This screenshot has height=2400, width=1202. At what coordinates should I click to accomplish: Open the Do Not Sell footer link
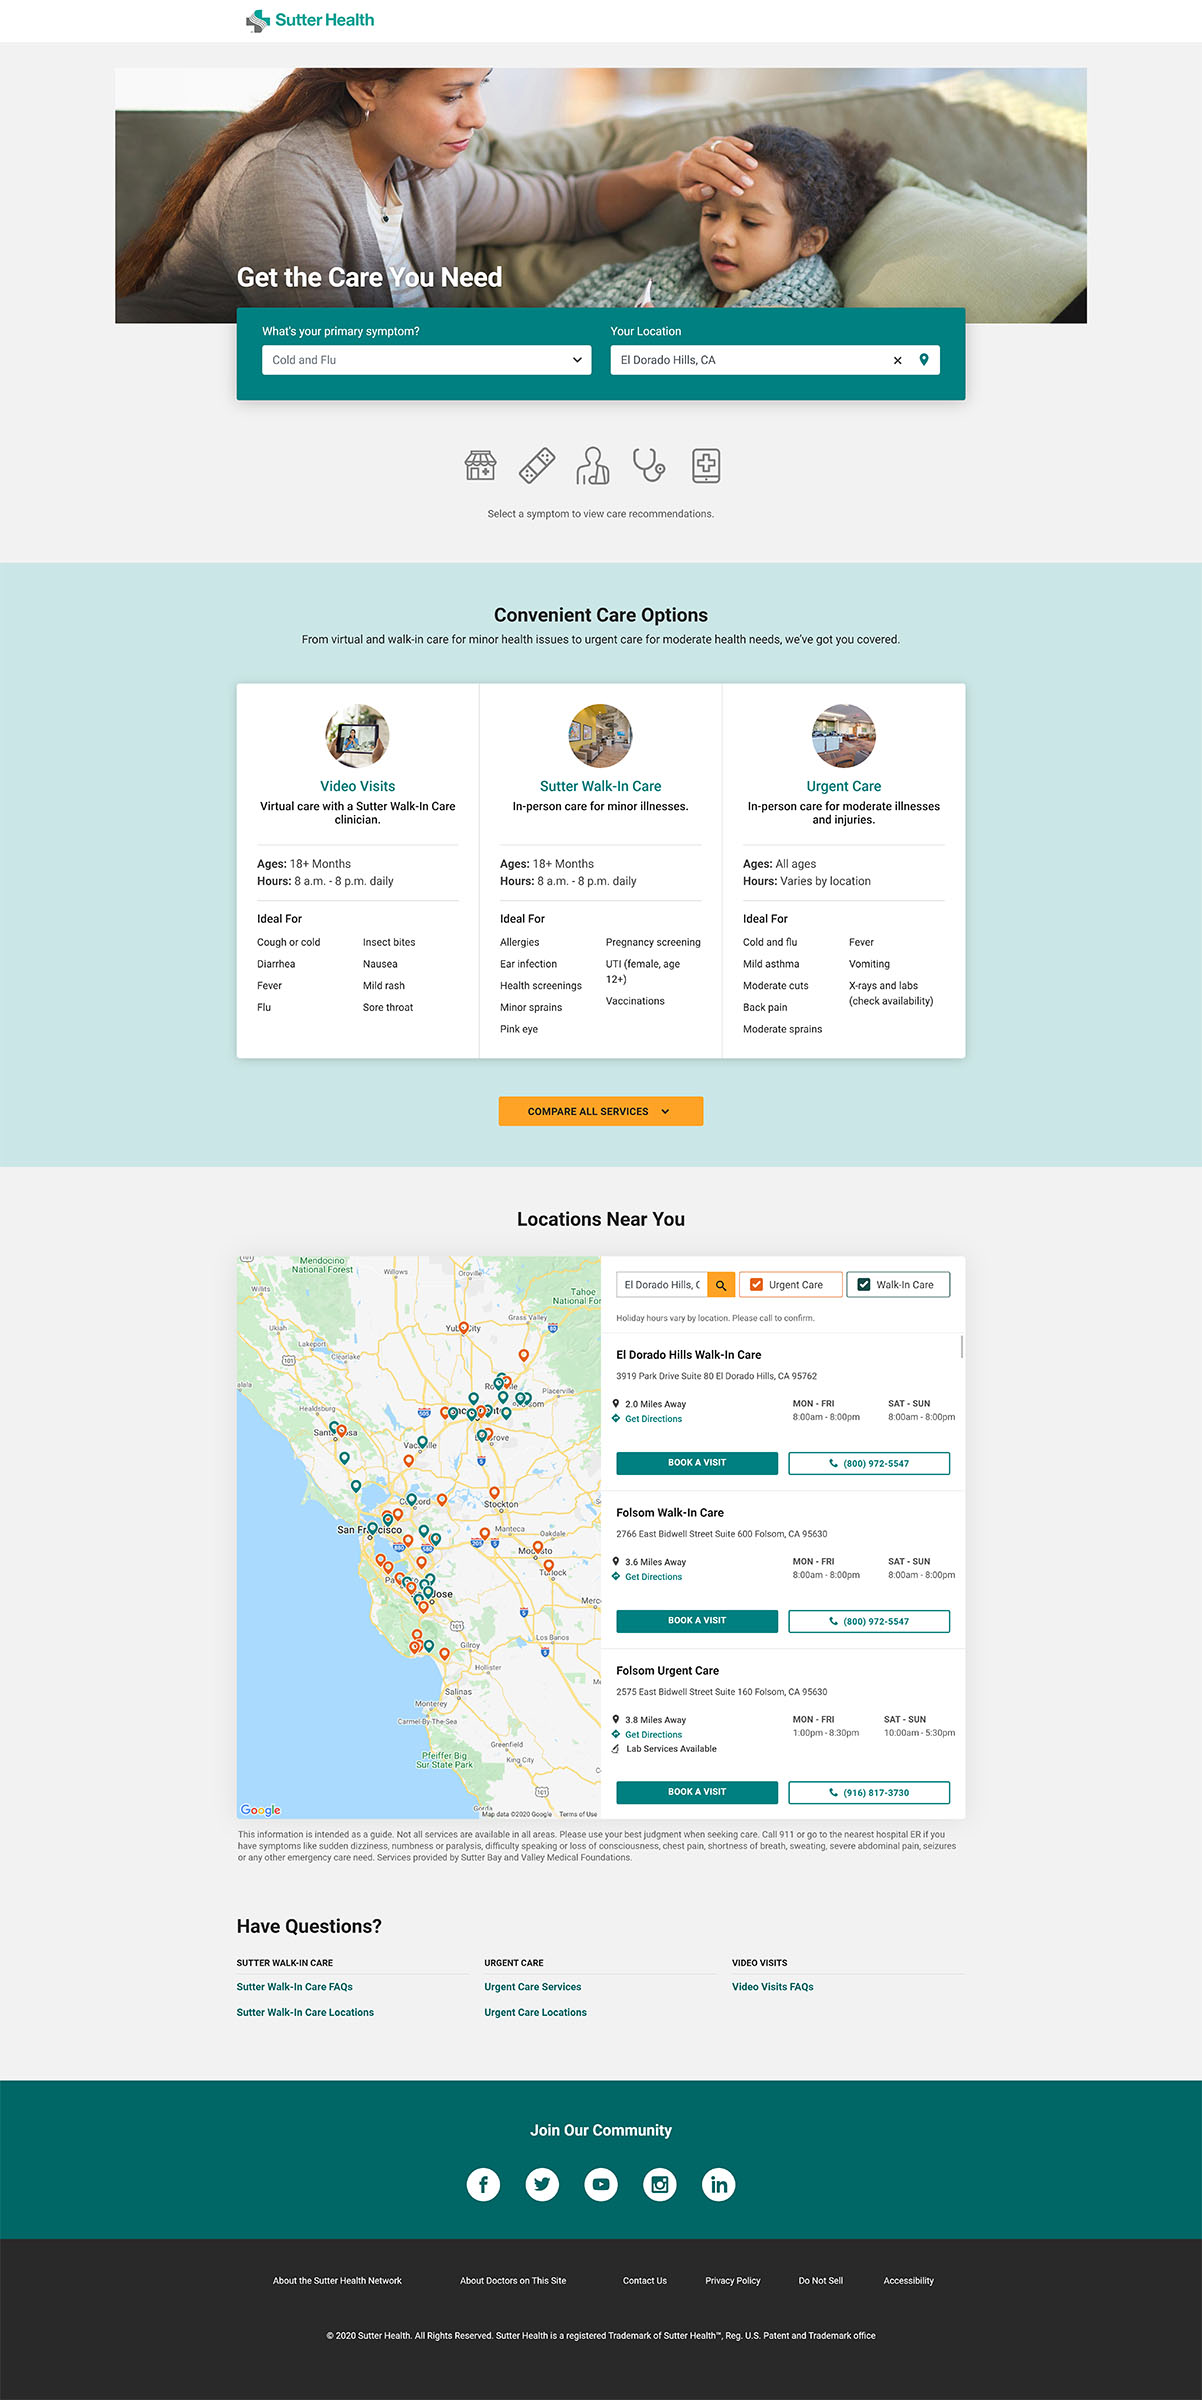821,2281
